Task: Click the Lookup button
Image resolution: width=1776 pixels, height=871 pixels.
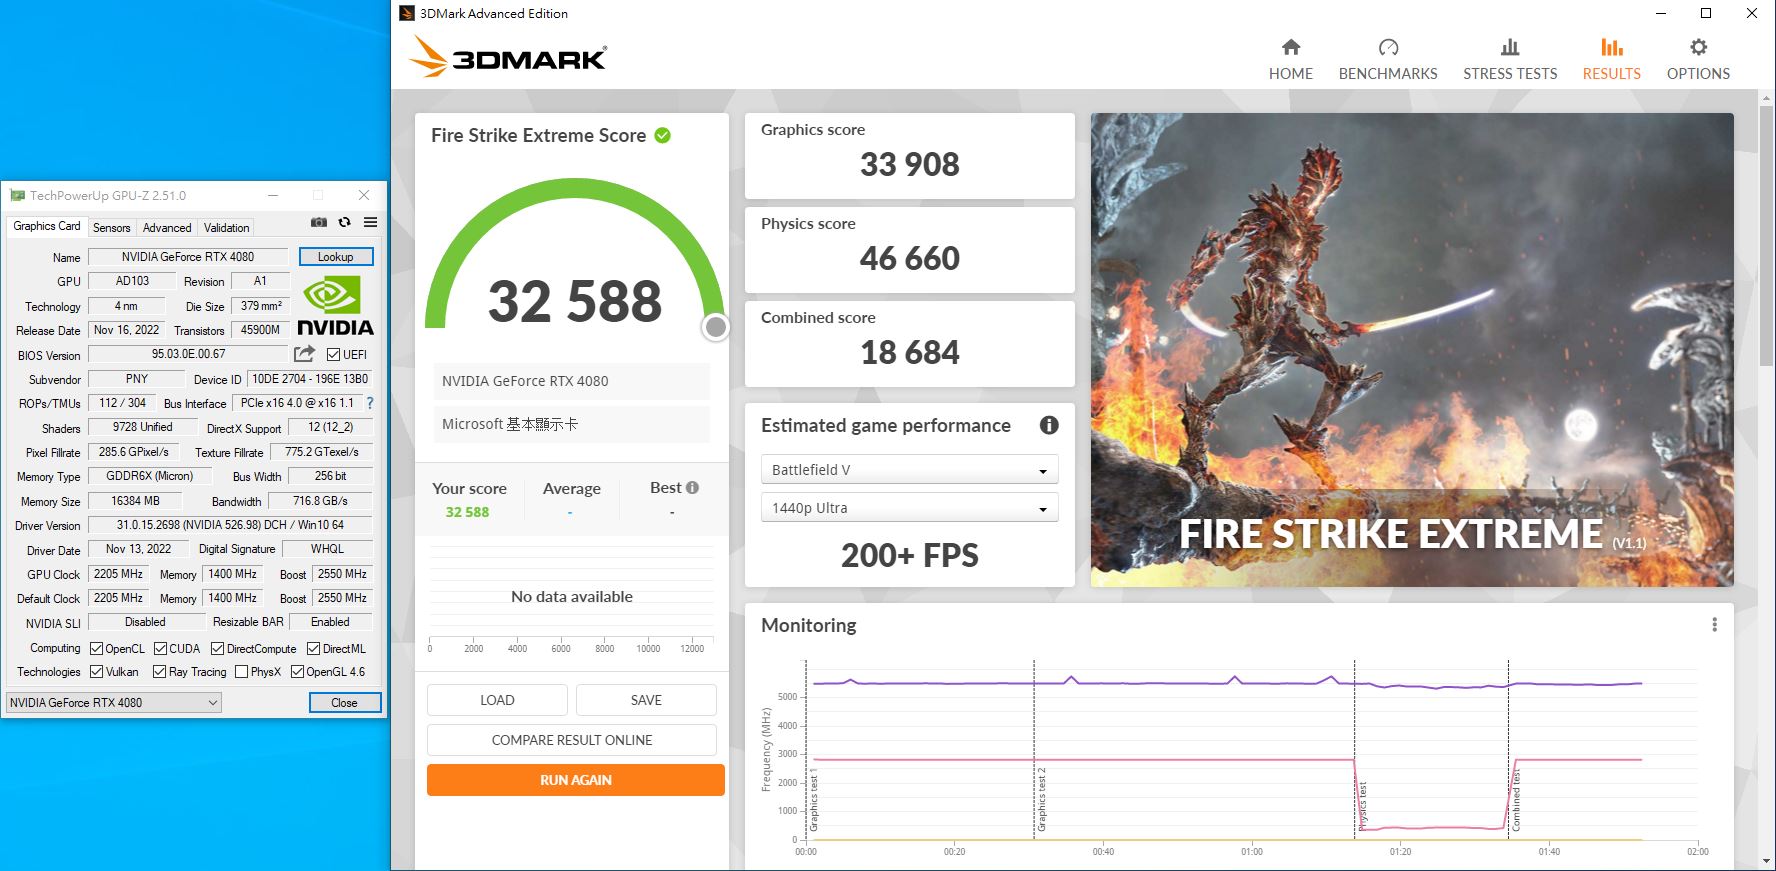Action: click(x=336, y=257)
